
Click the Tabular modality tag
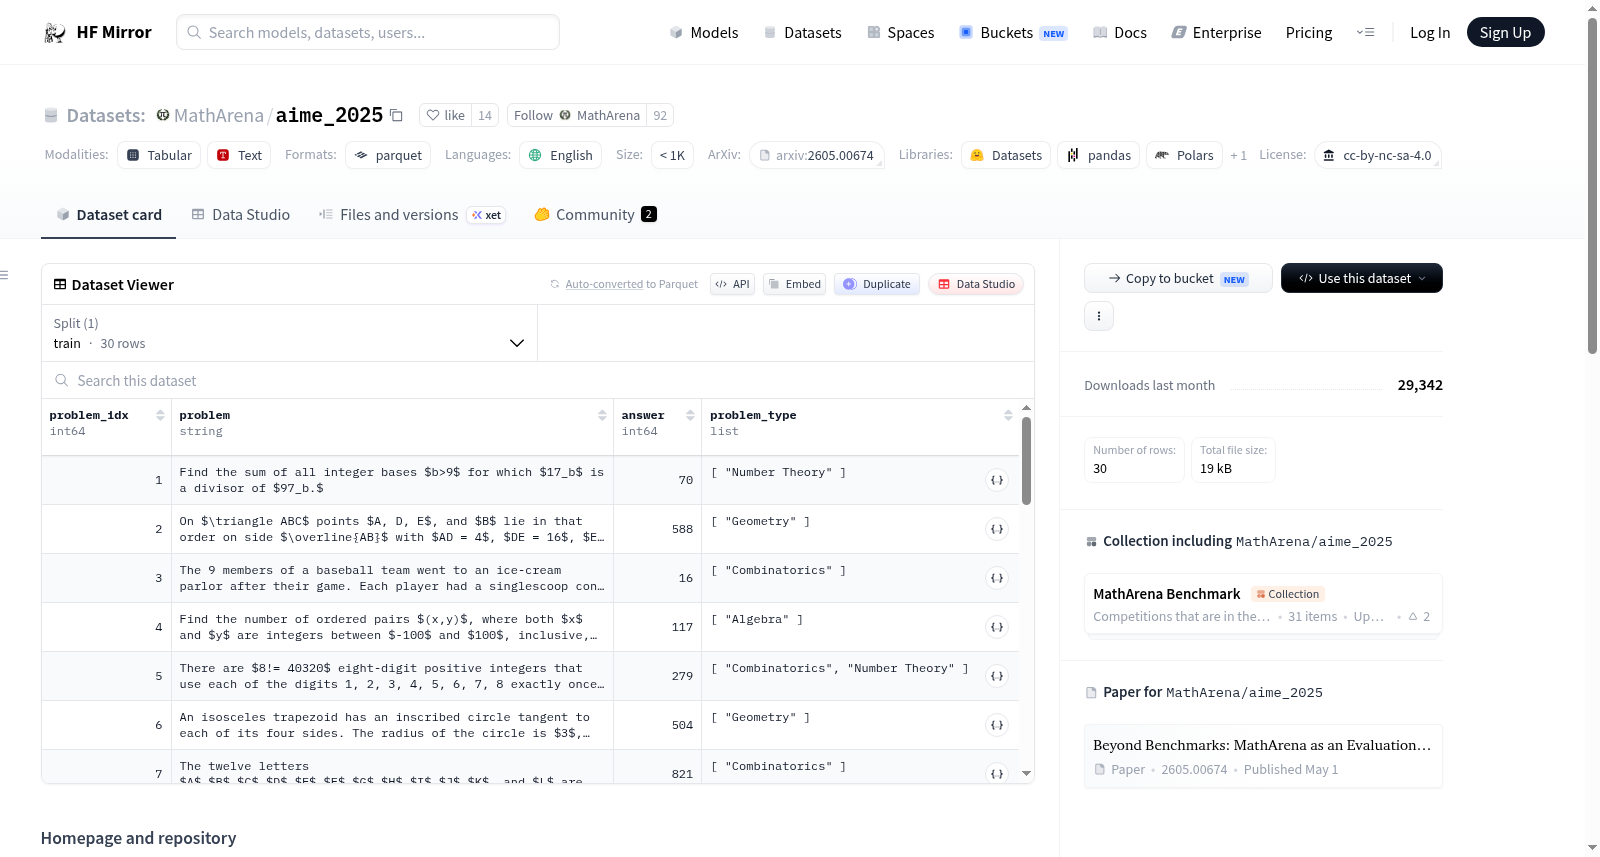(x=159, y=155)
